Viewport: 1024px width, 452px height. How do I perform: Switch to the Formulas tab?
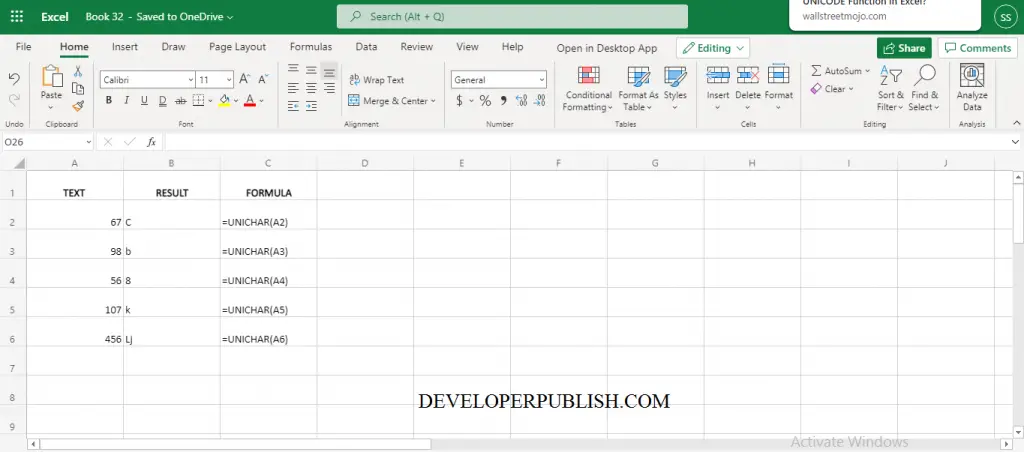(x=311, y=47)
